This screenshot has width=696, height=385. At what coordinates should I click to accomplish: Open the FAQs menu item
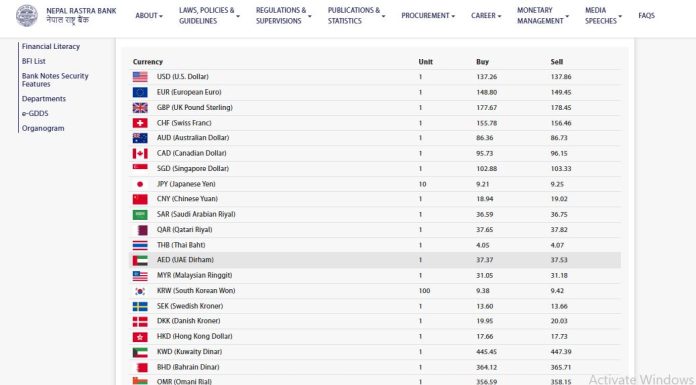pos(646,16)
